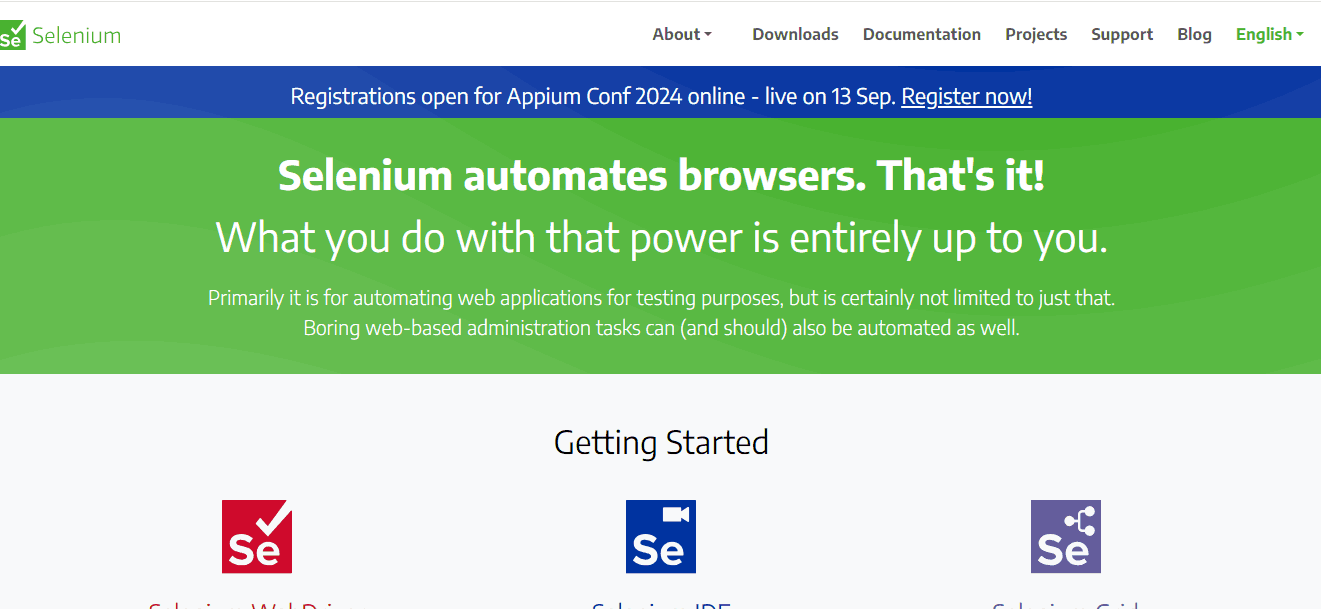Click the node-share symbol on the Grid badge

point(1080,521)
